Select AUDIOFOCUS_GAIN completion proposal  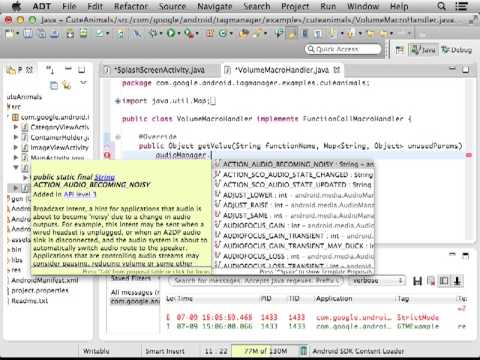(294, 225)
